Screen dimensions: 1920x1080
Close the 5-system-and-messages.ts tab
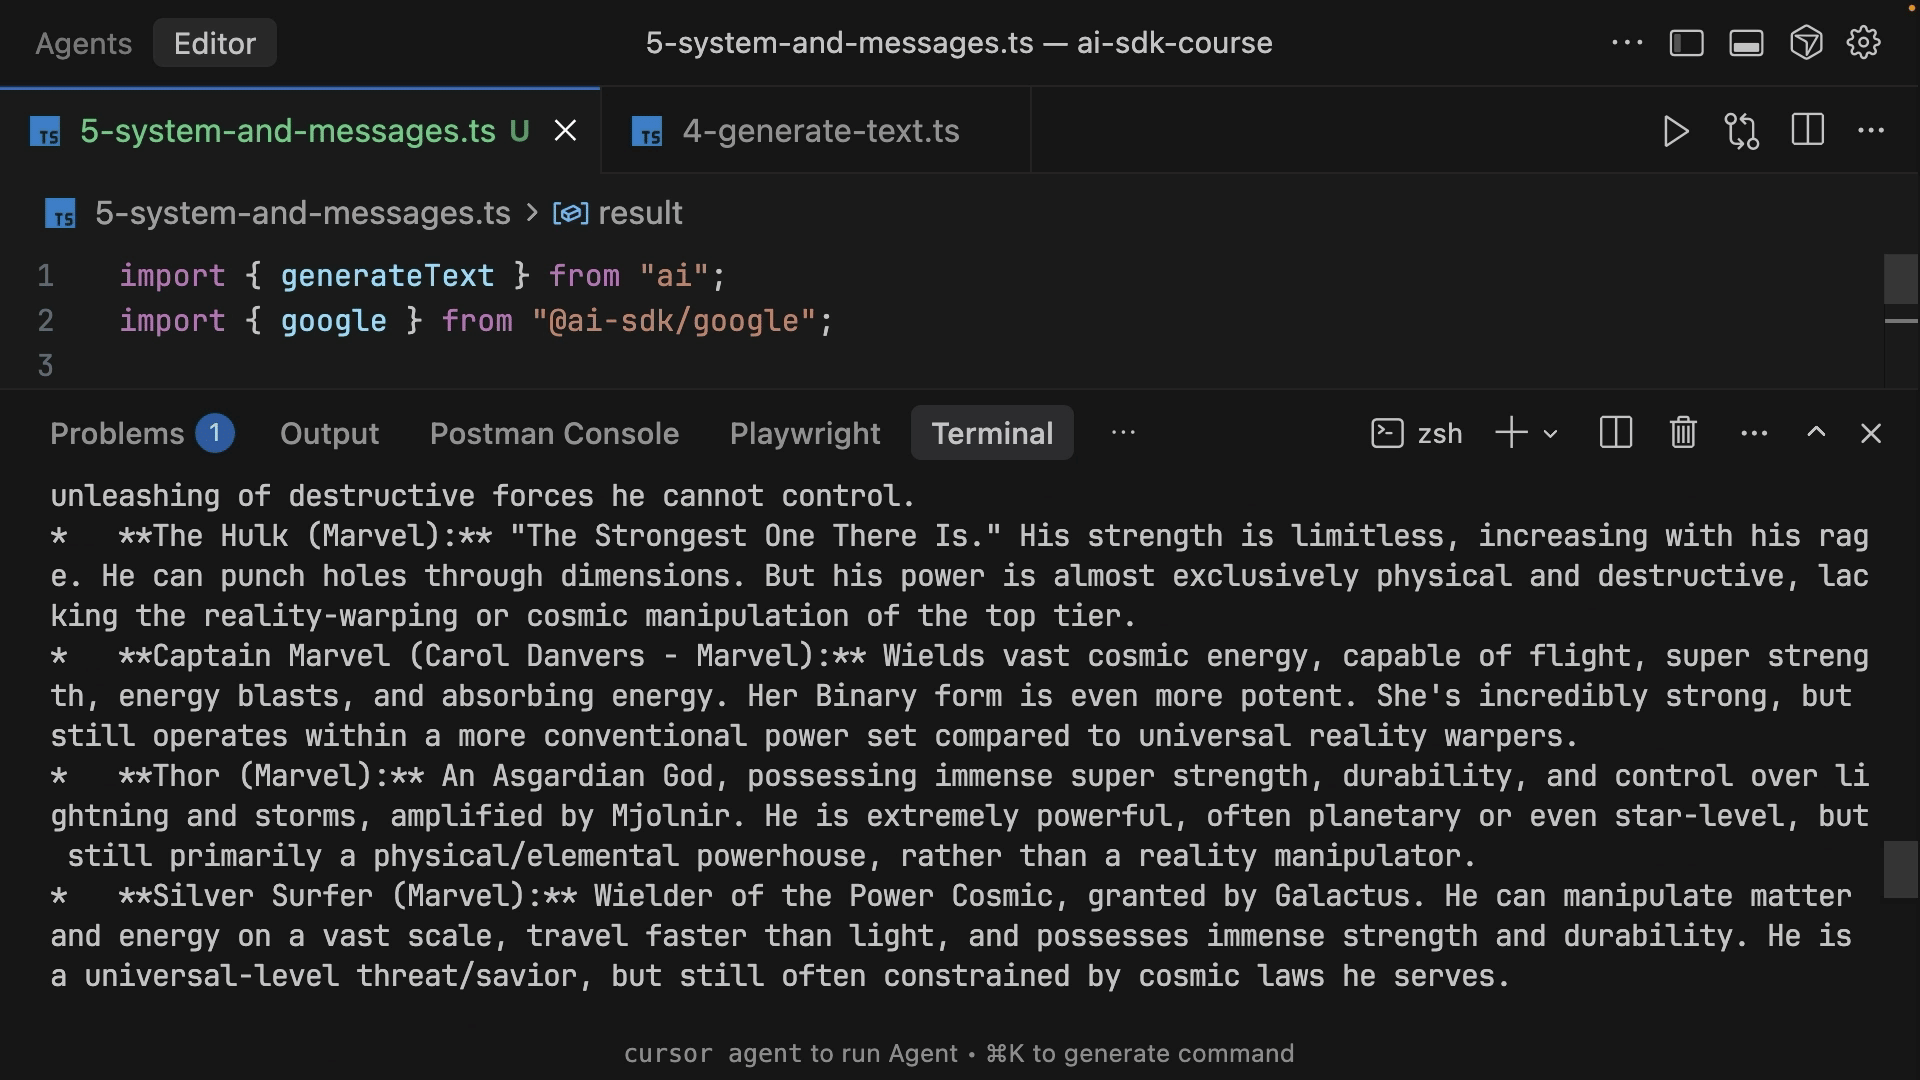coord(565,131)
